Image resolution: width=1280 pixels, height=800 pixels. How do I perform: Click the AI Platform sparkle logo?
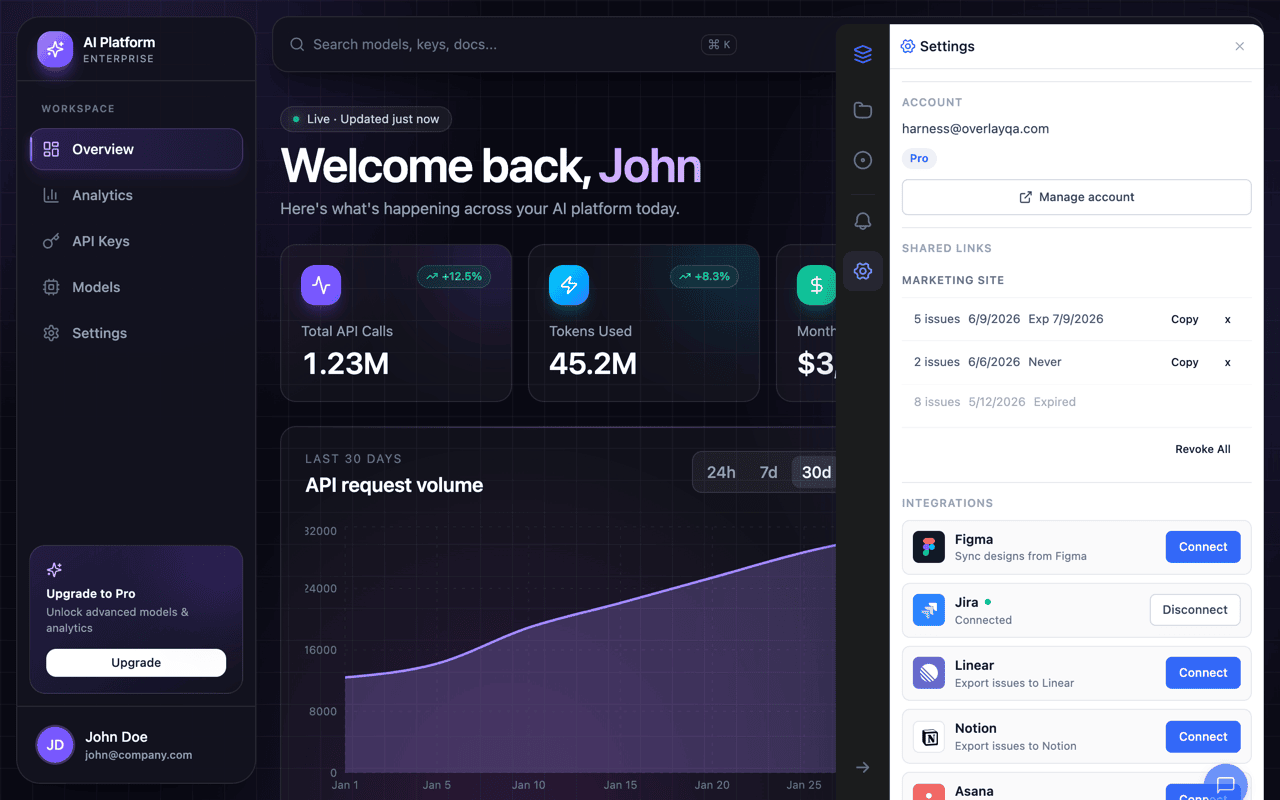55,49
